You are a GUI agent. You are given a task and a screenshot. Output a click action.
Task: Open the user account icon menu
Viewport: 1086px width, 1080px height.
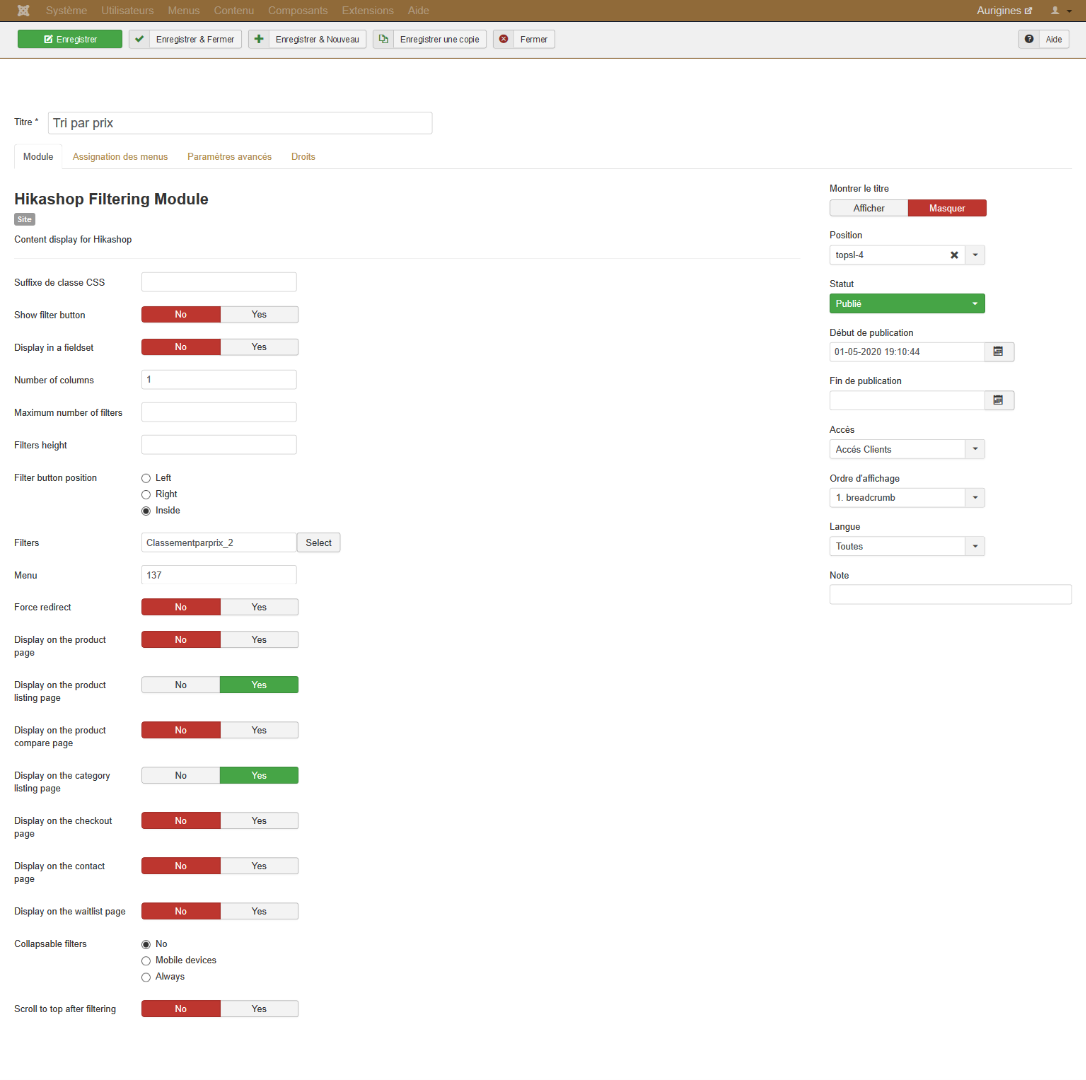tap(1061, 10)
